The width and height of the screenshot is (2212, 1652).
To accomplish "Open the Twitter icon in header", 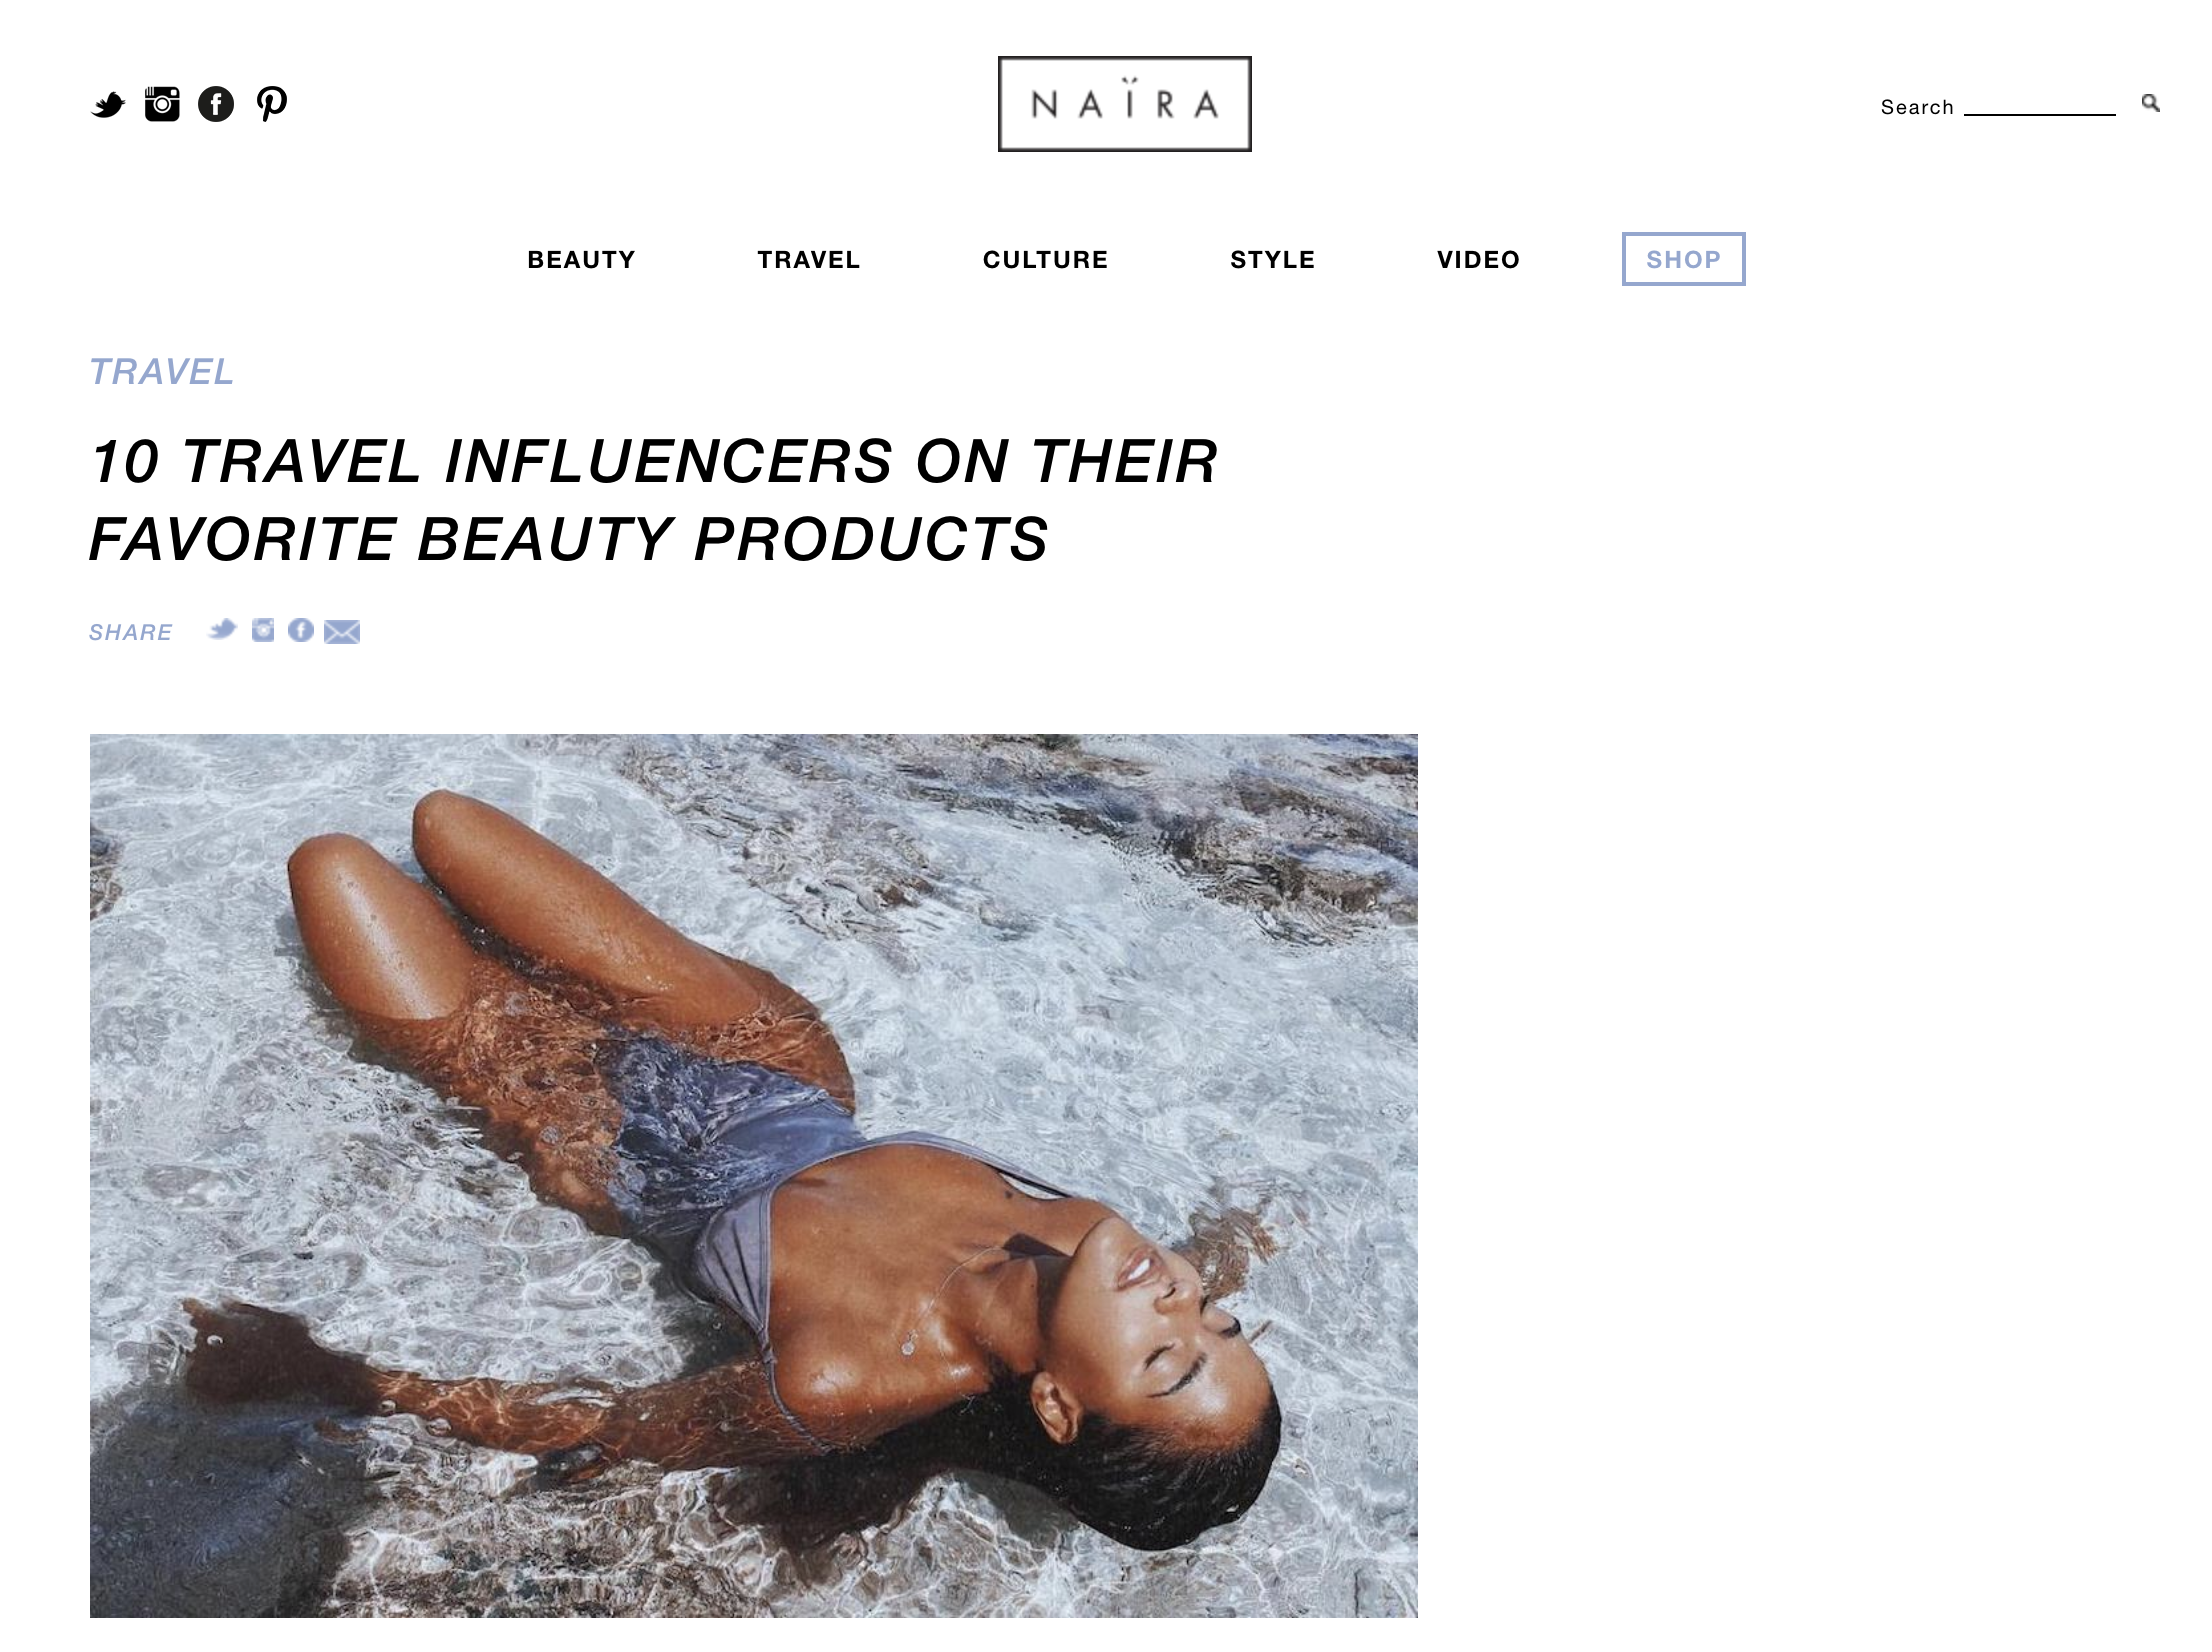I will tap(108, 104).
